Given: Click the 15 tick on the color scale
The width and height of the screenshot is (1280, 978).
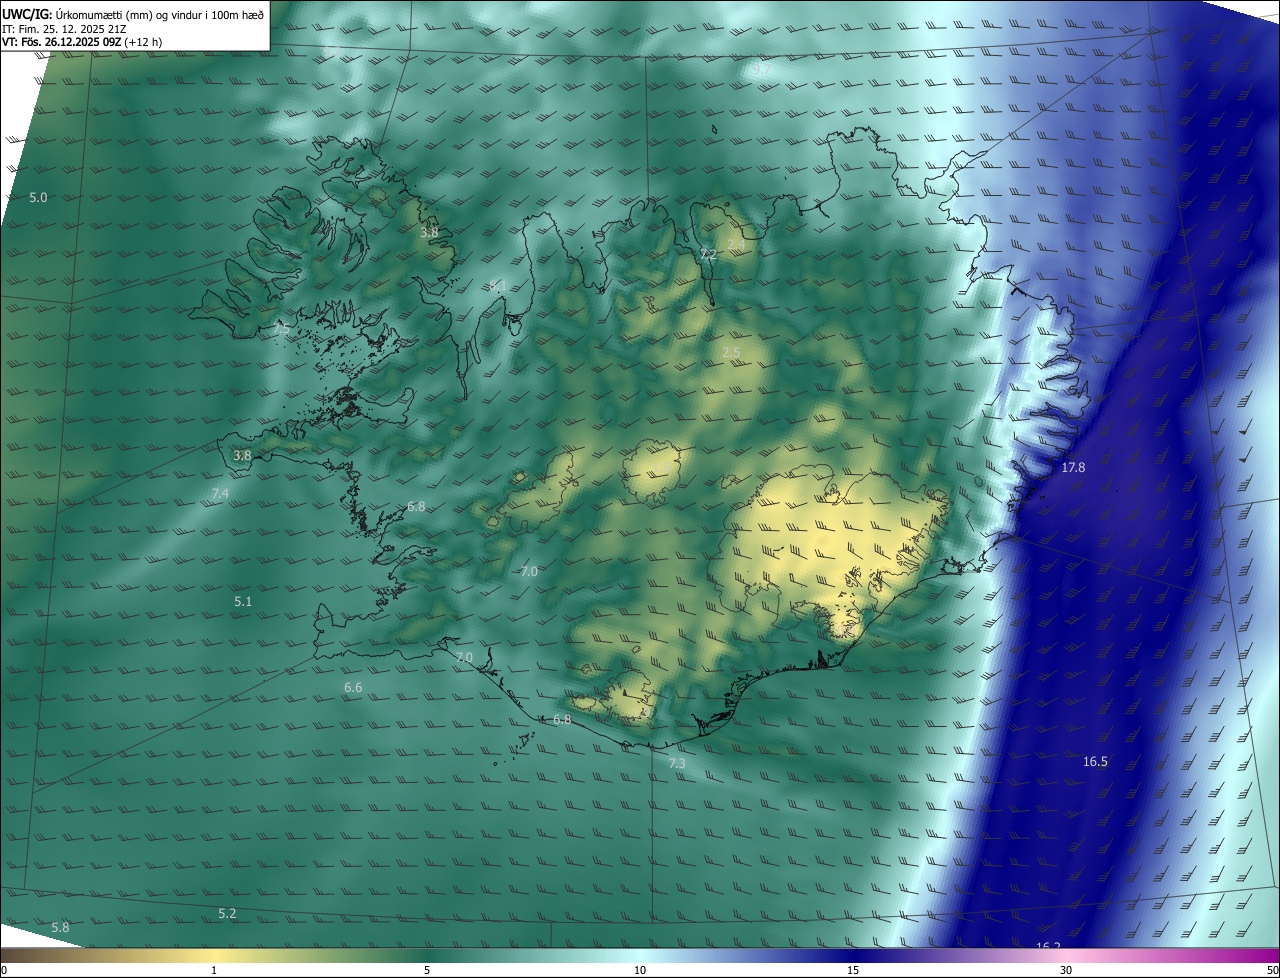Looking at the screenshot, I should [x=853, y=971].
